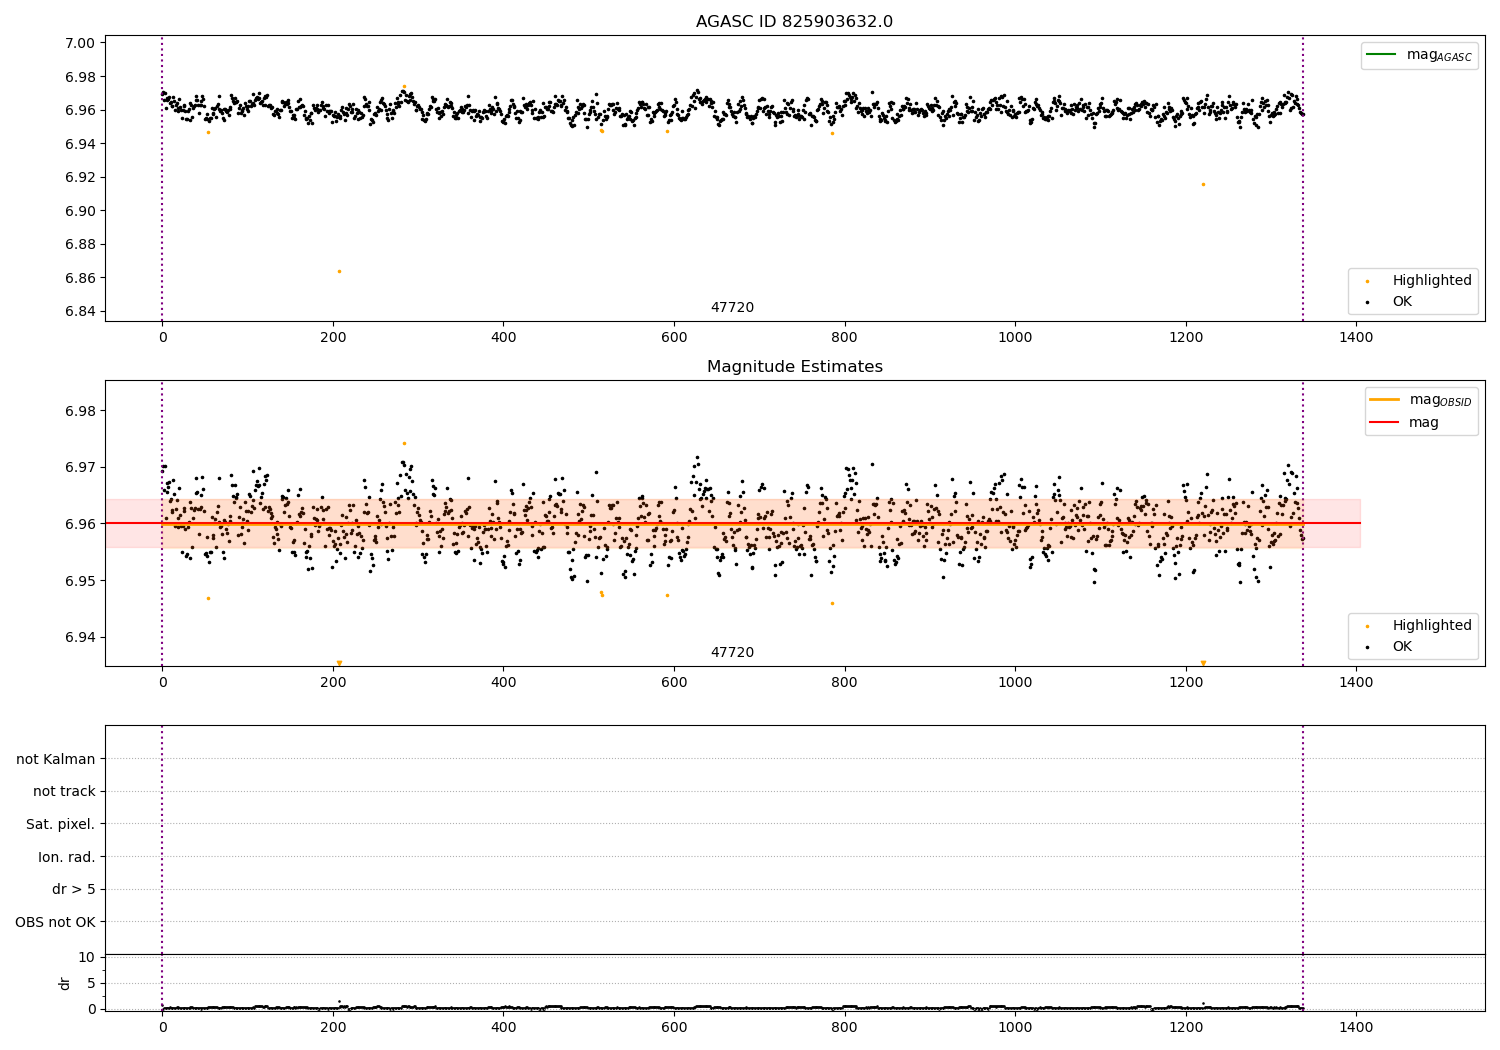This screenshot has width=1500, height=1050.
Task: Click the '5' tick on the dr axis
Action: coord(91,983)
